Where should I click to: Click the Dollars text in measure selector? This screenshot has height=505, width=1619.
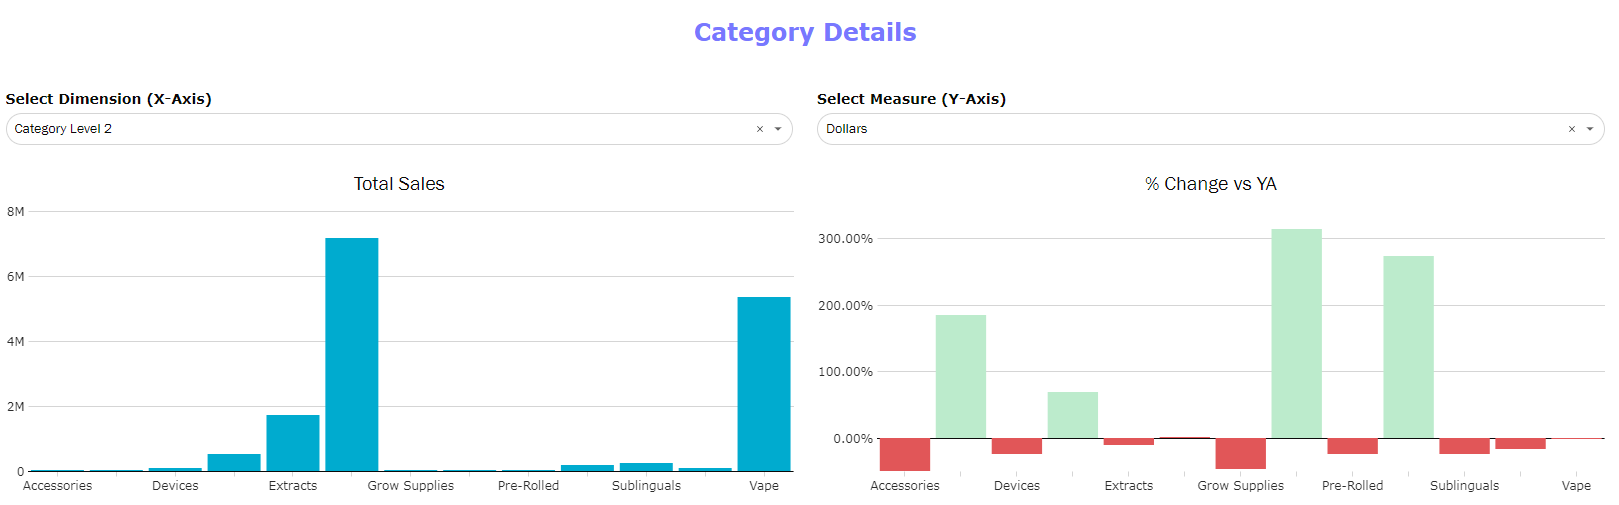(x=846, y=129)
